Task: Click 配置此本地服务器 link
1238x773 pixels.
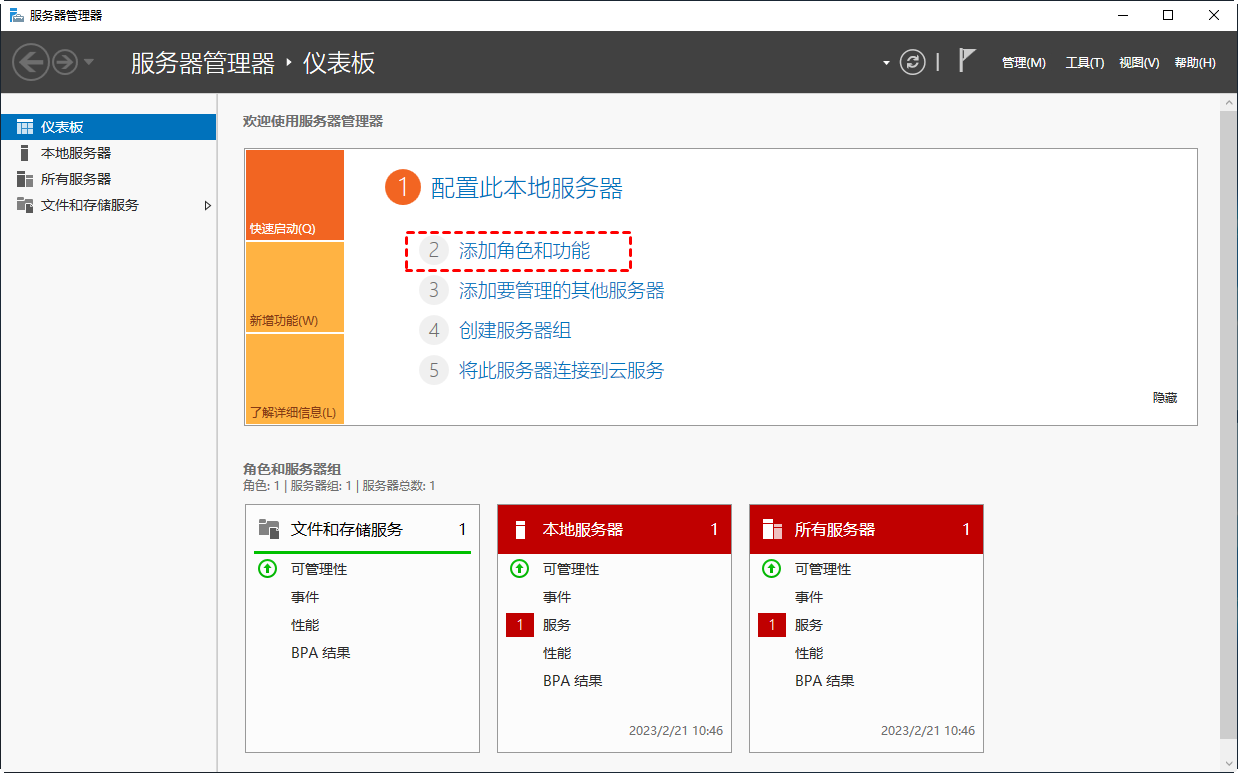Action: [x=526, y=188]
